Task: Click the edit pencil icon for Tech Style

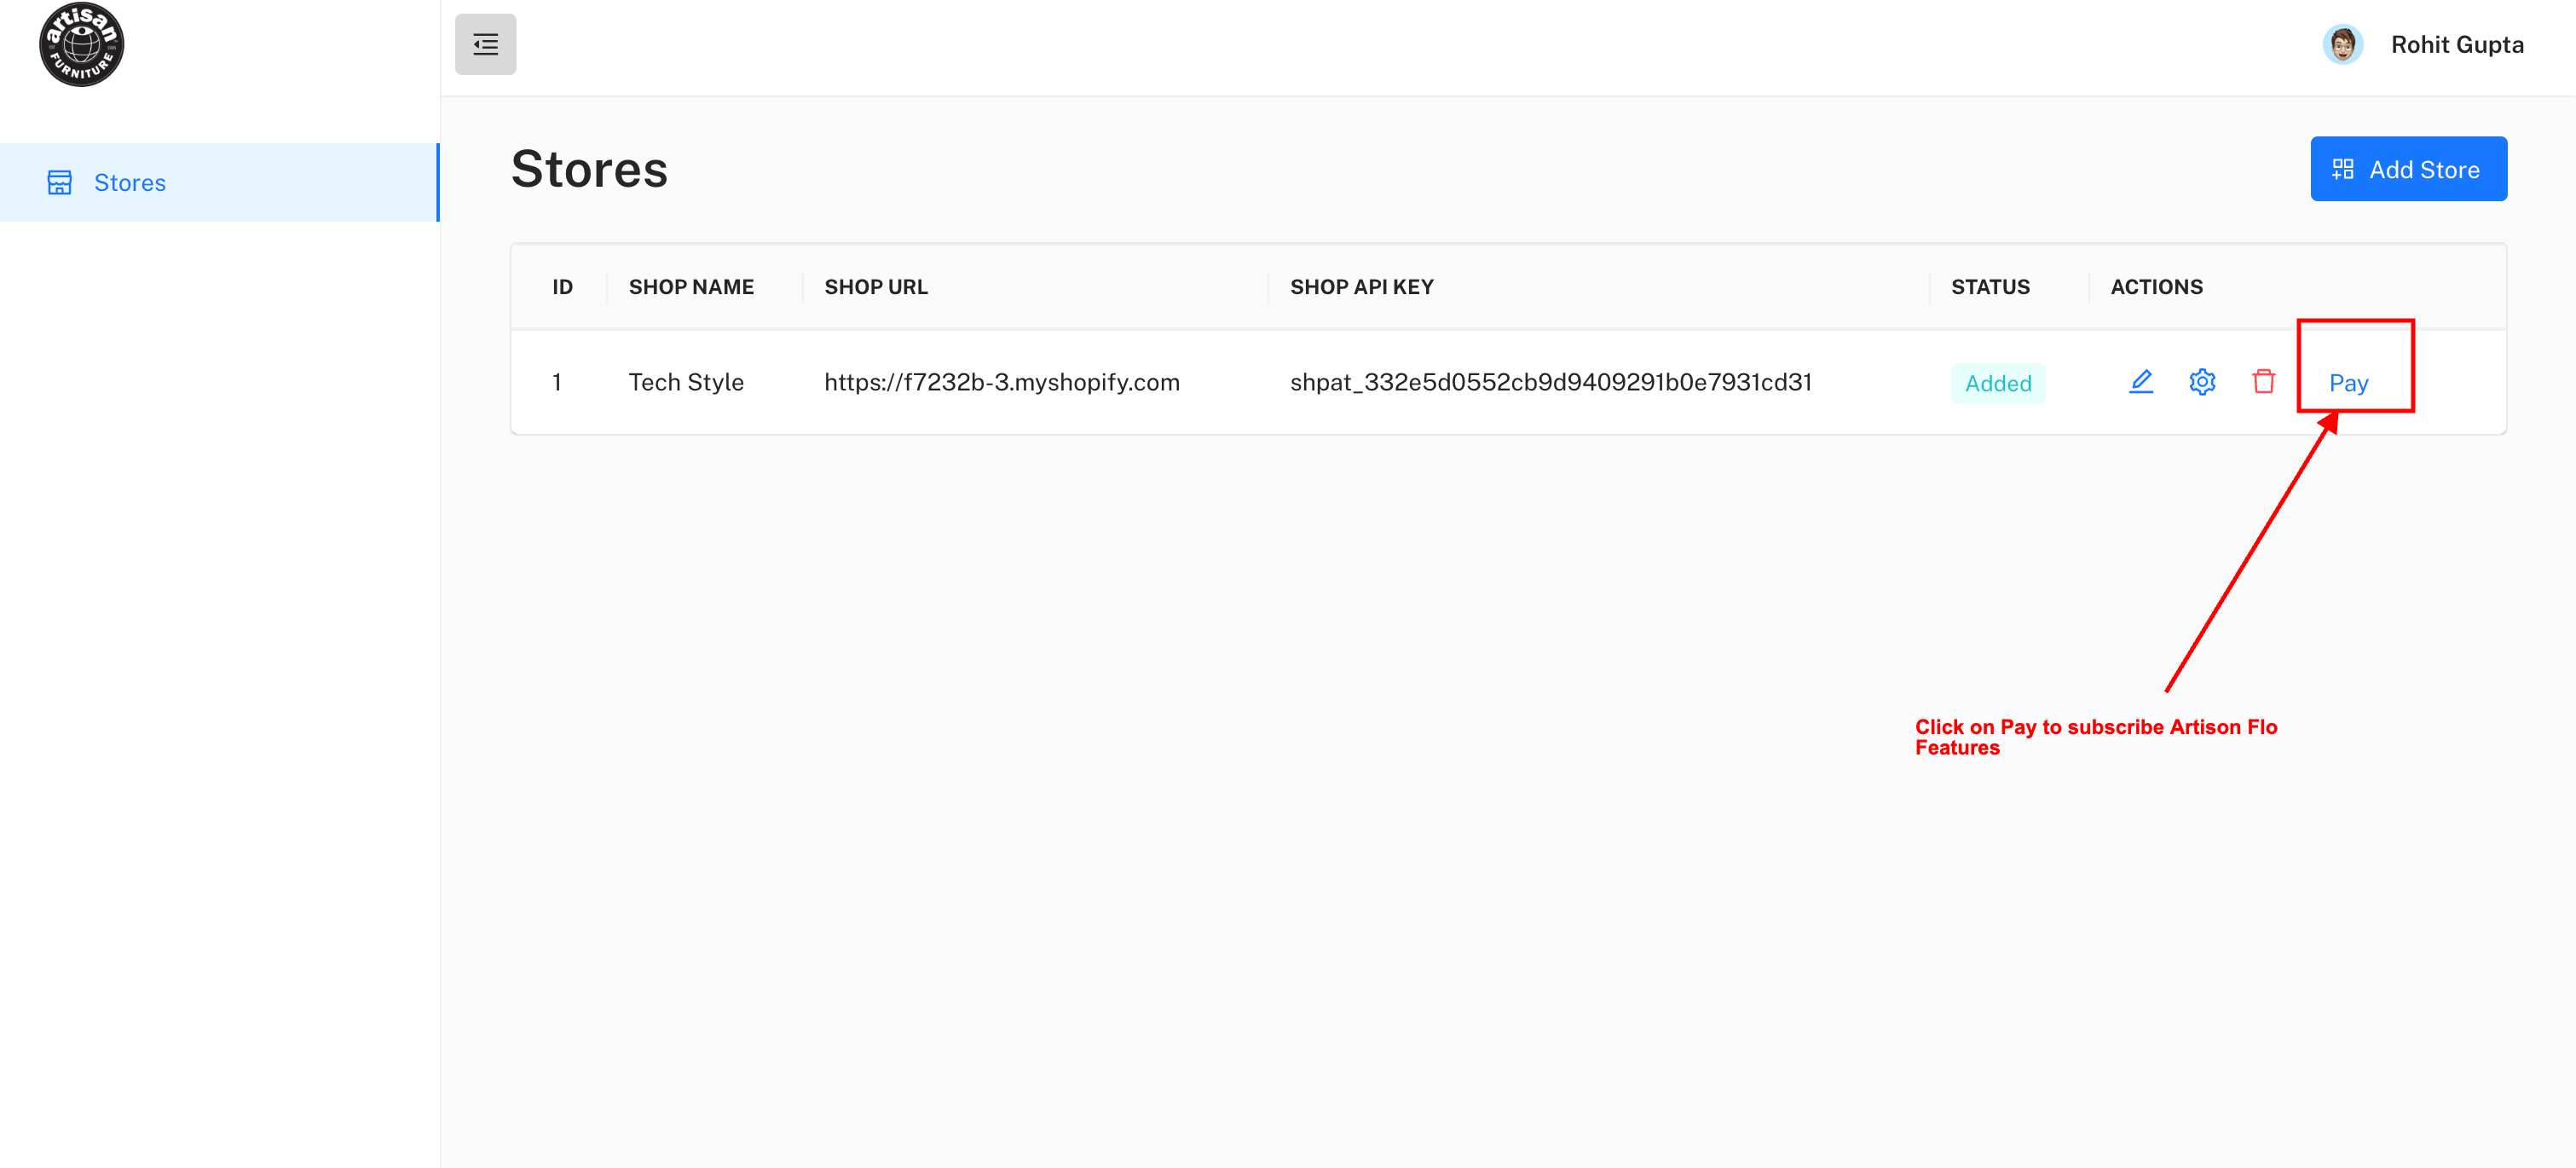Action: [2140, 382]
